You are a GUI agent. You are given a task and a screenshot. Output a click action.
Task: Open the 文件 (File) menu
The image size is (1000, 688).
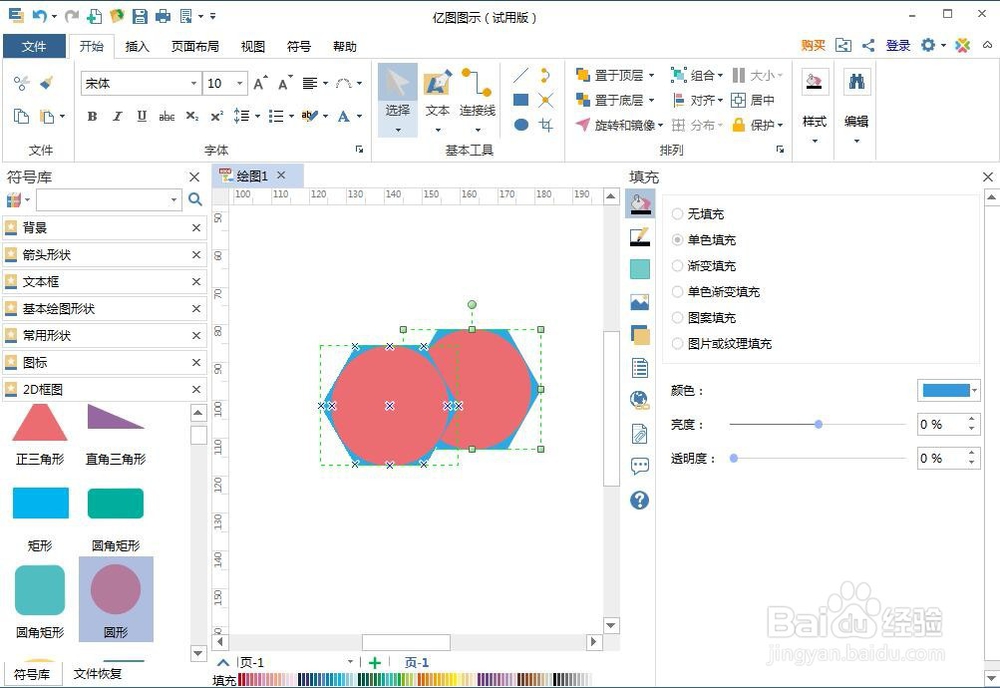pos(35,46)
